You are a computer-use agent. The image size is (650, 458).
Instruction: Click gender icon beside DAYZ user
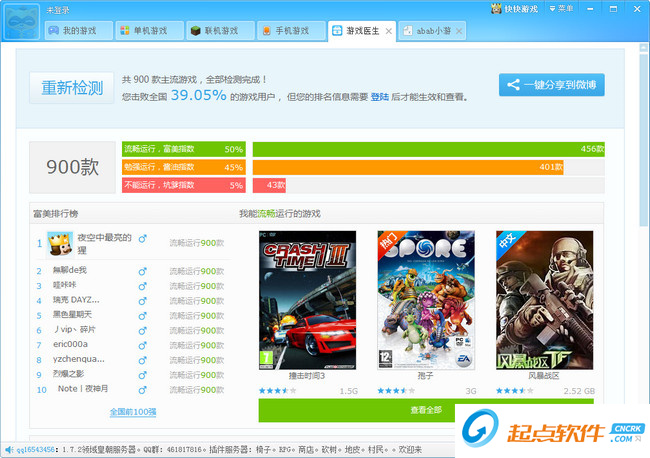(x=142, y=301)
